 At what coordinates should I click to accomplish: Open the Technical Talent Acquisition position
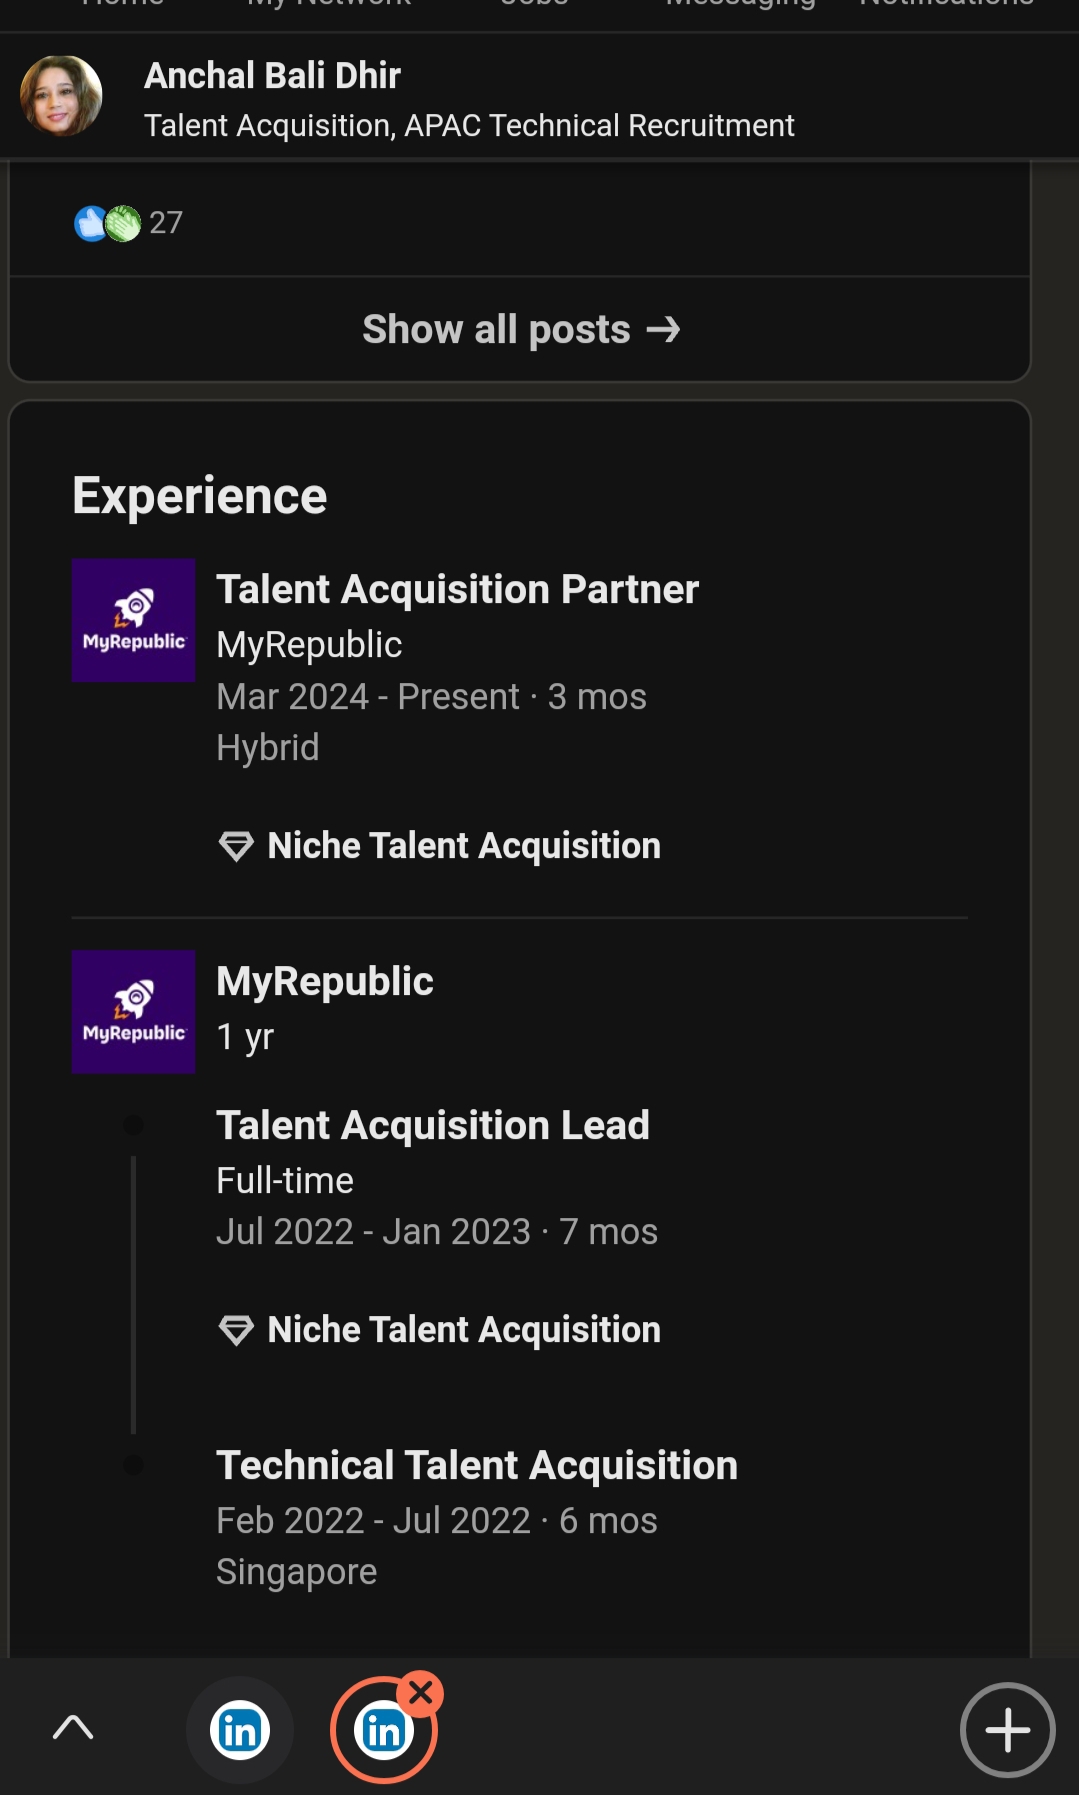477,1466
